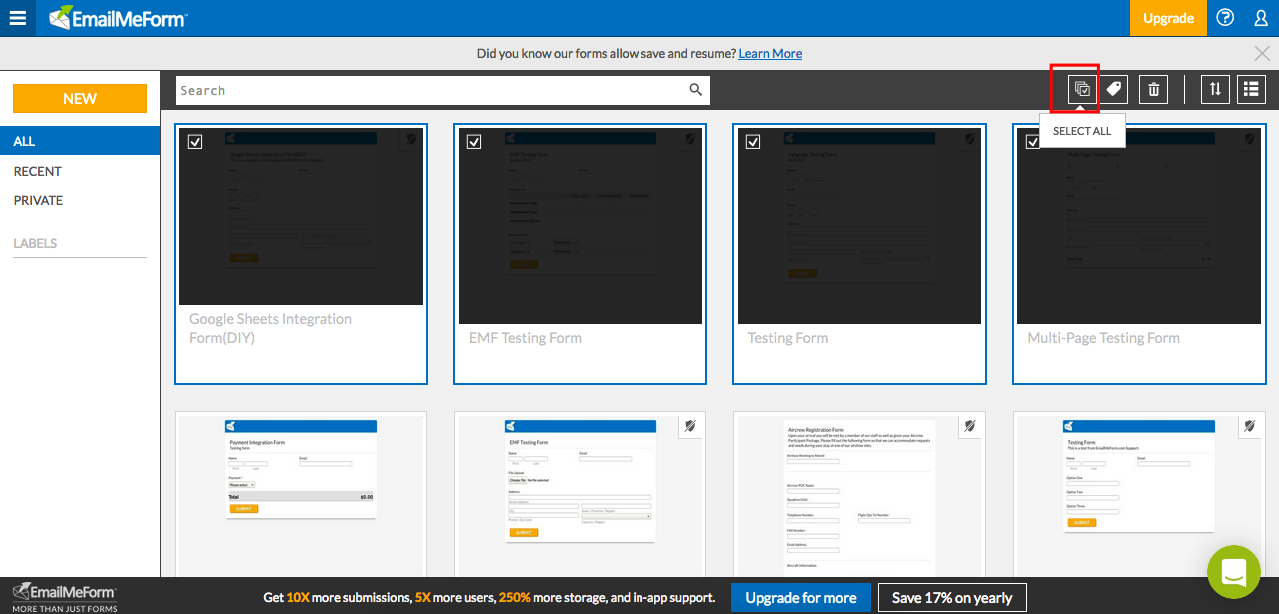Click the EmailMeForm footer logo
This screenshot has height=614, width=1279.
click(x=65, y=596)
